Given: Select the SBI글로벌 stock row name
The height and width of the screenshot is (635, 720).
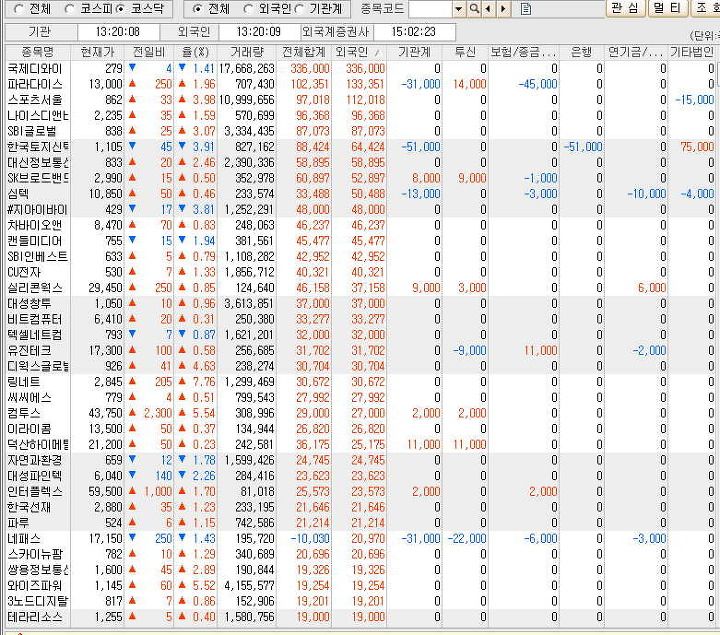Looking at the screenshot, I should (x=32, y=131).
